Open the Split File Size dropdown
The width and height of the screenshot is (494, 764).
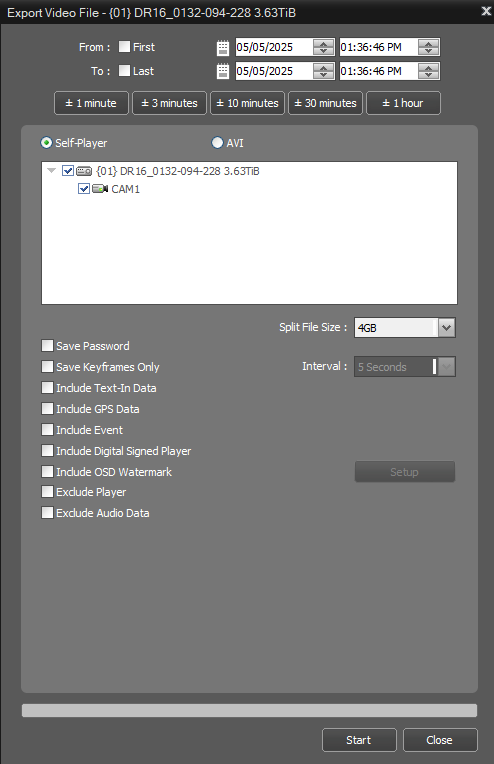point(447,327)
